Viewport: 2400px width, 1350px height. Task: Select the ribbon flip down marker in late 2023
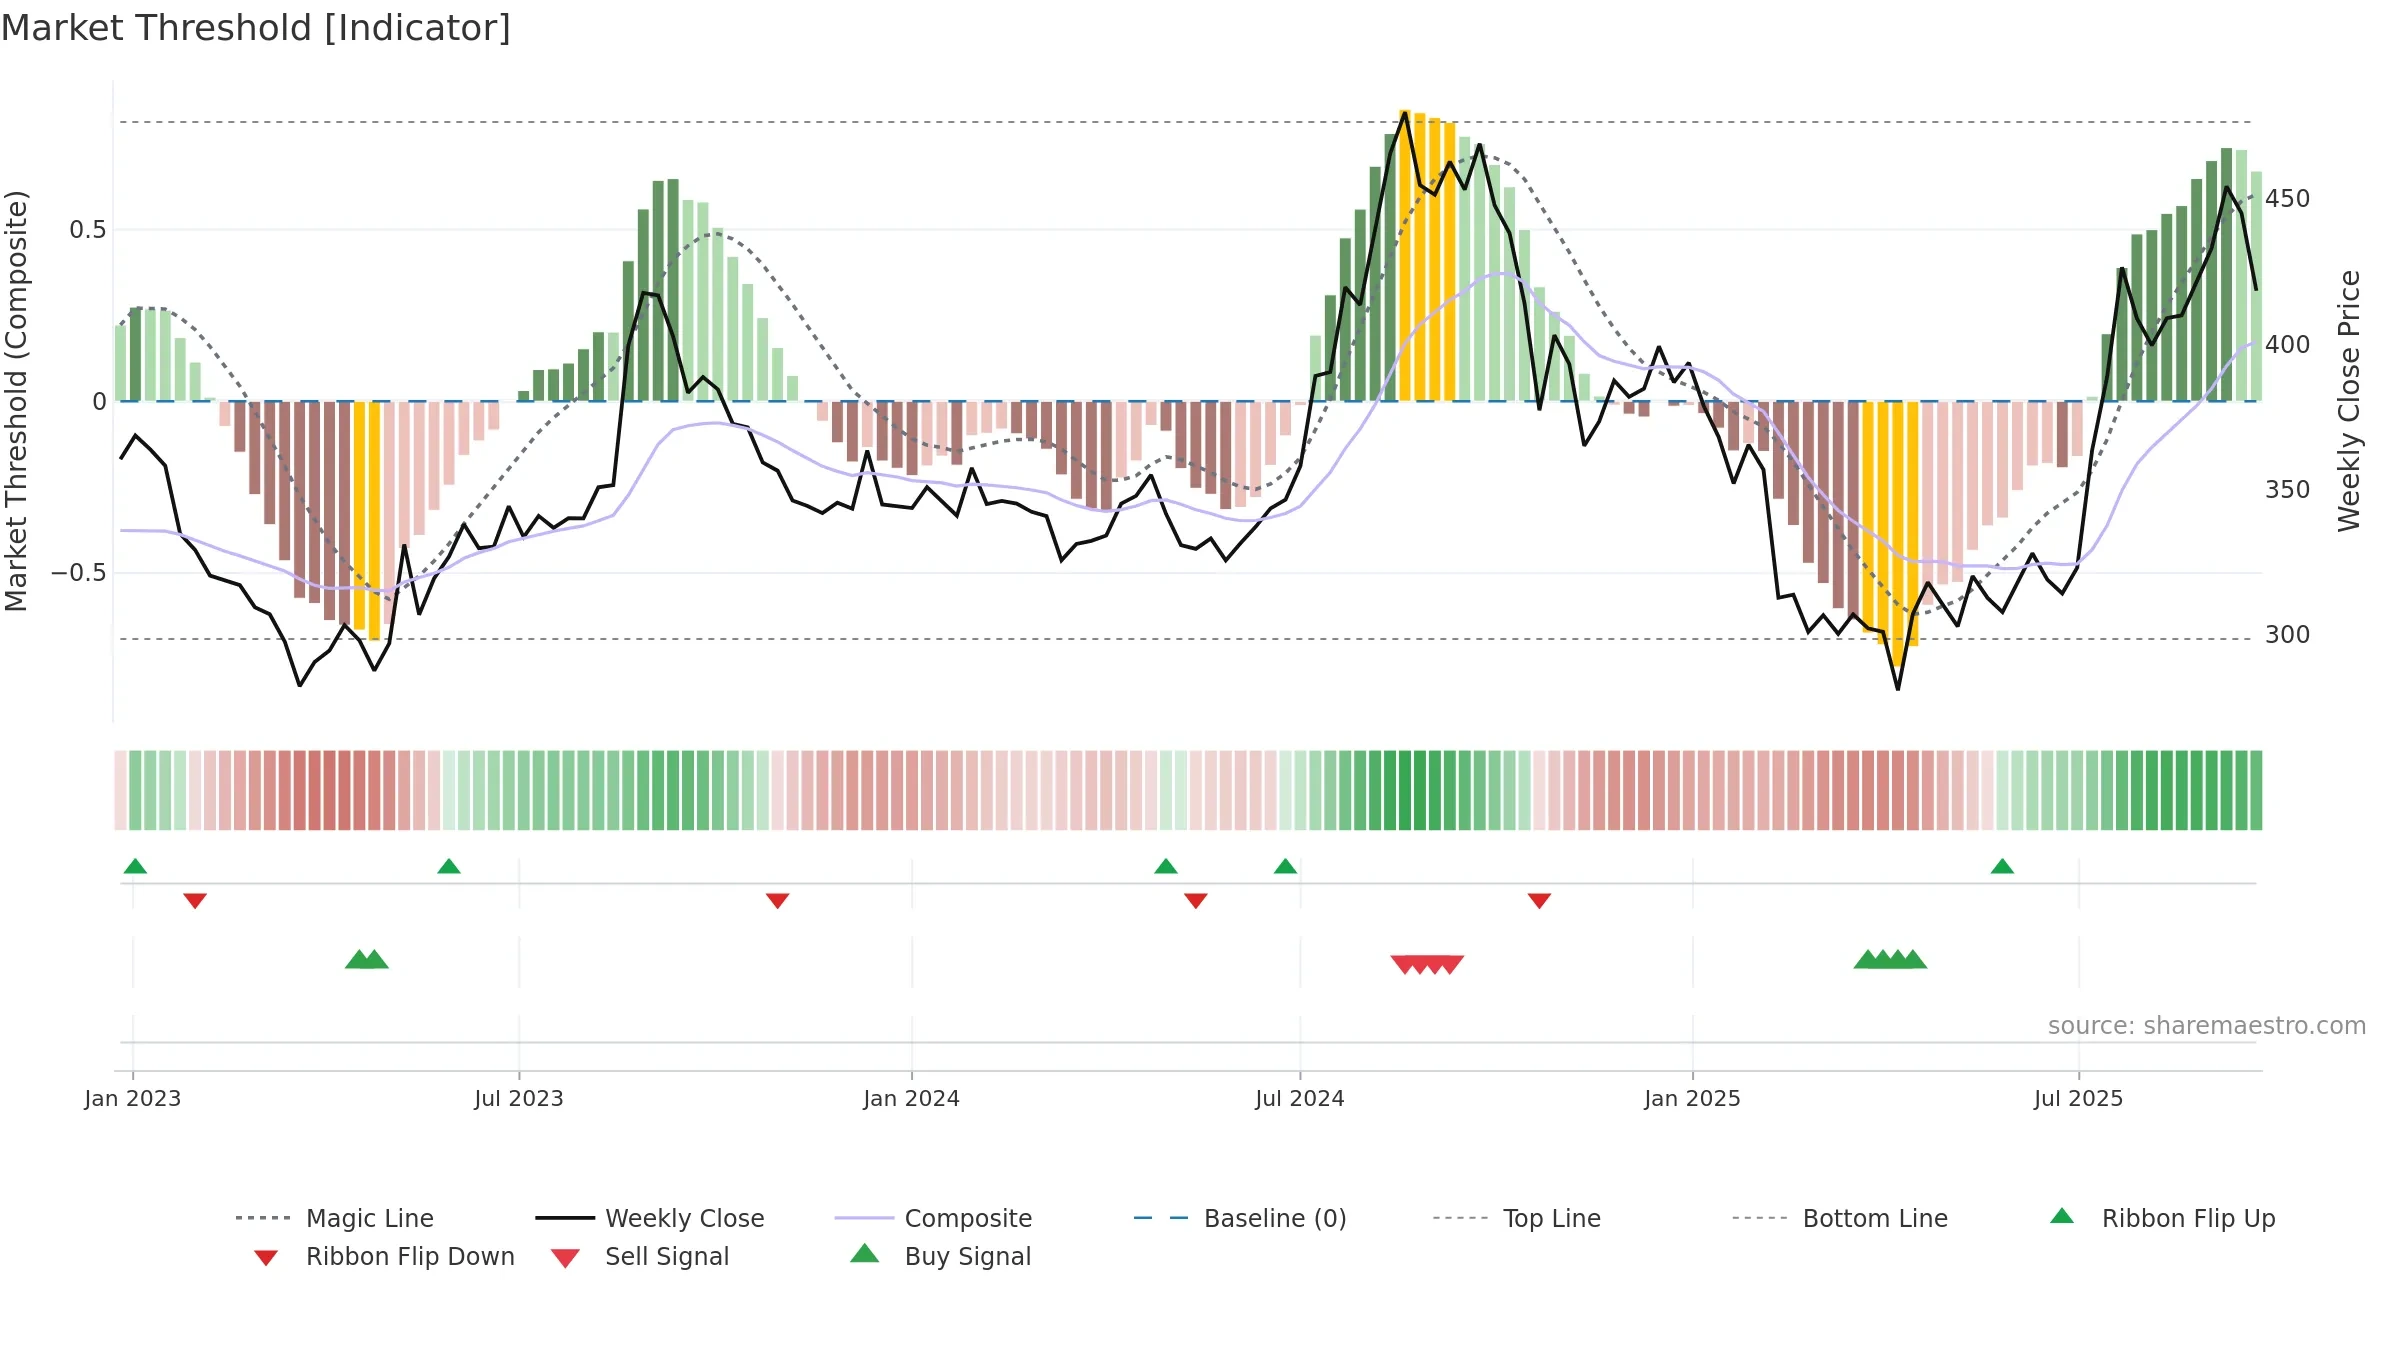coord(777,901)
